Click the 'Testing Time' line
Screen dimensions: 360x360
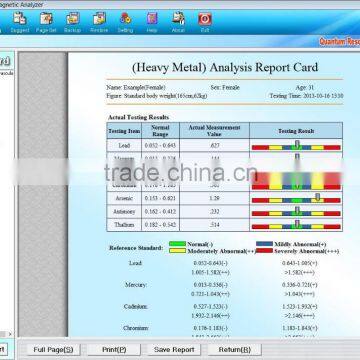point(306,96)
